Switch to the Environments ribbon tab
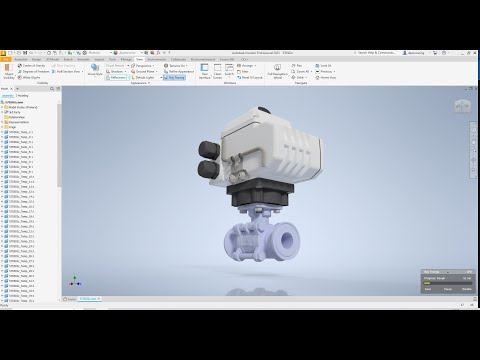 [157, 59]
